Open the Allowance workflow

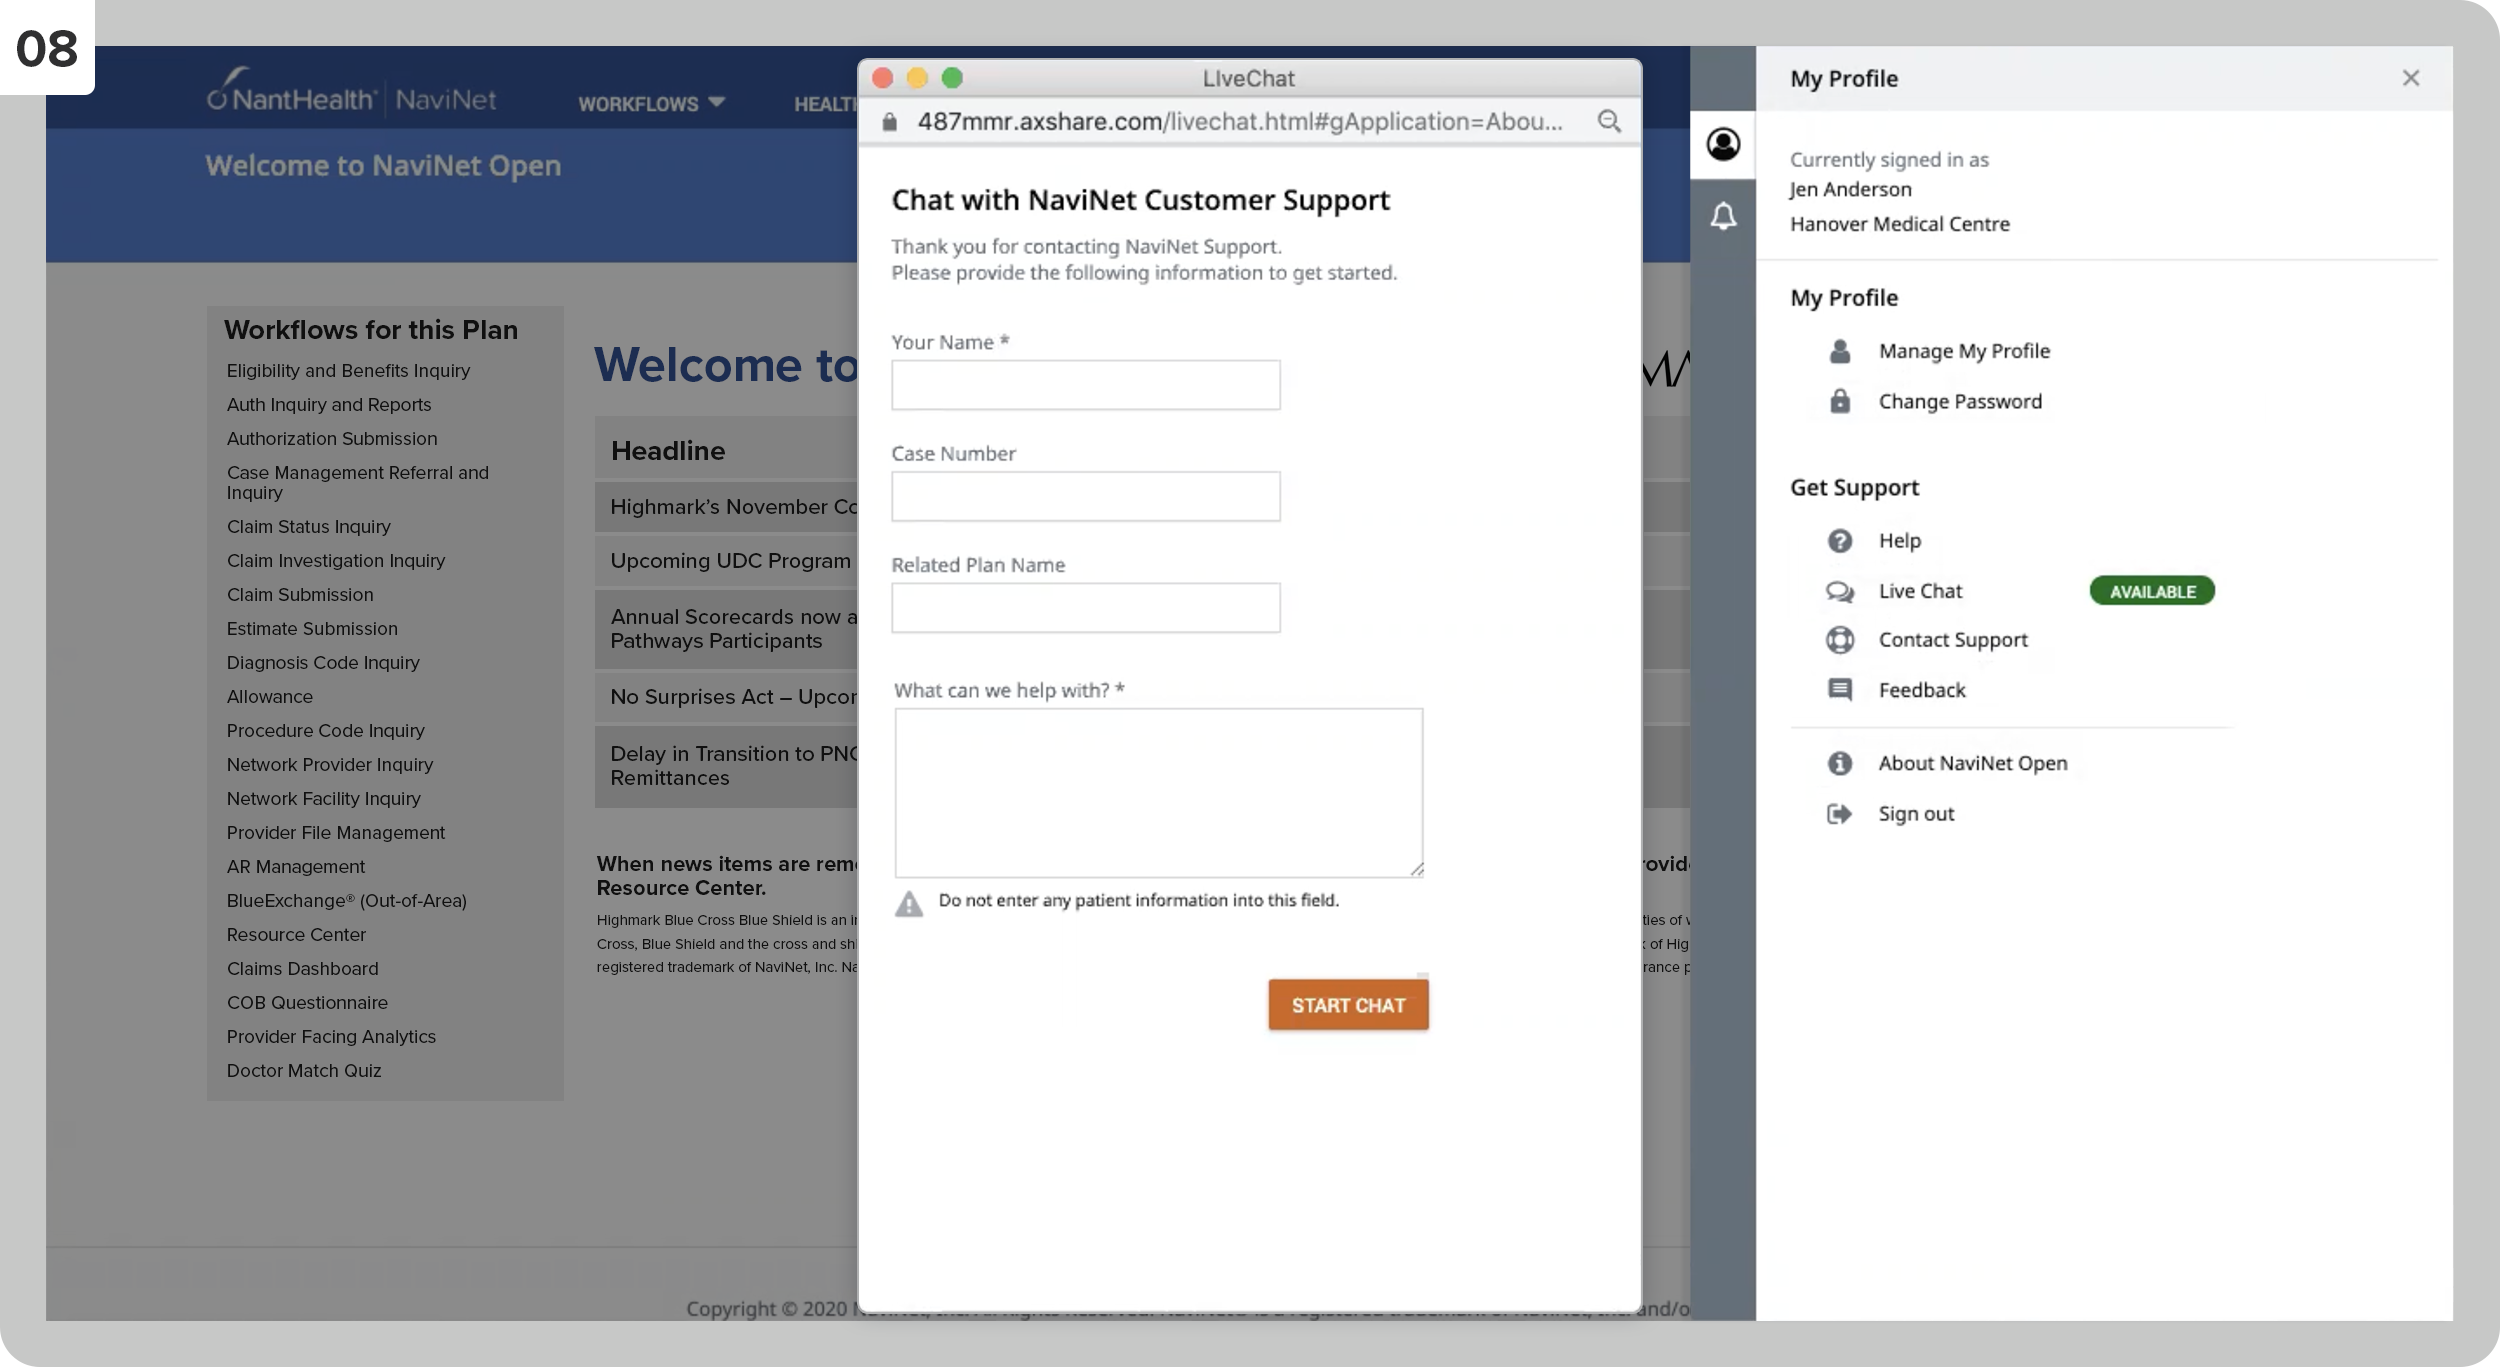coord(269,697)
